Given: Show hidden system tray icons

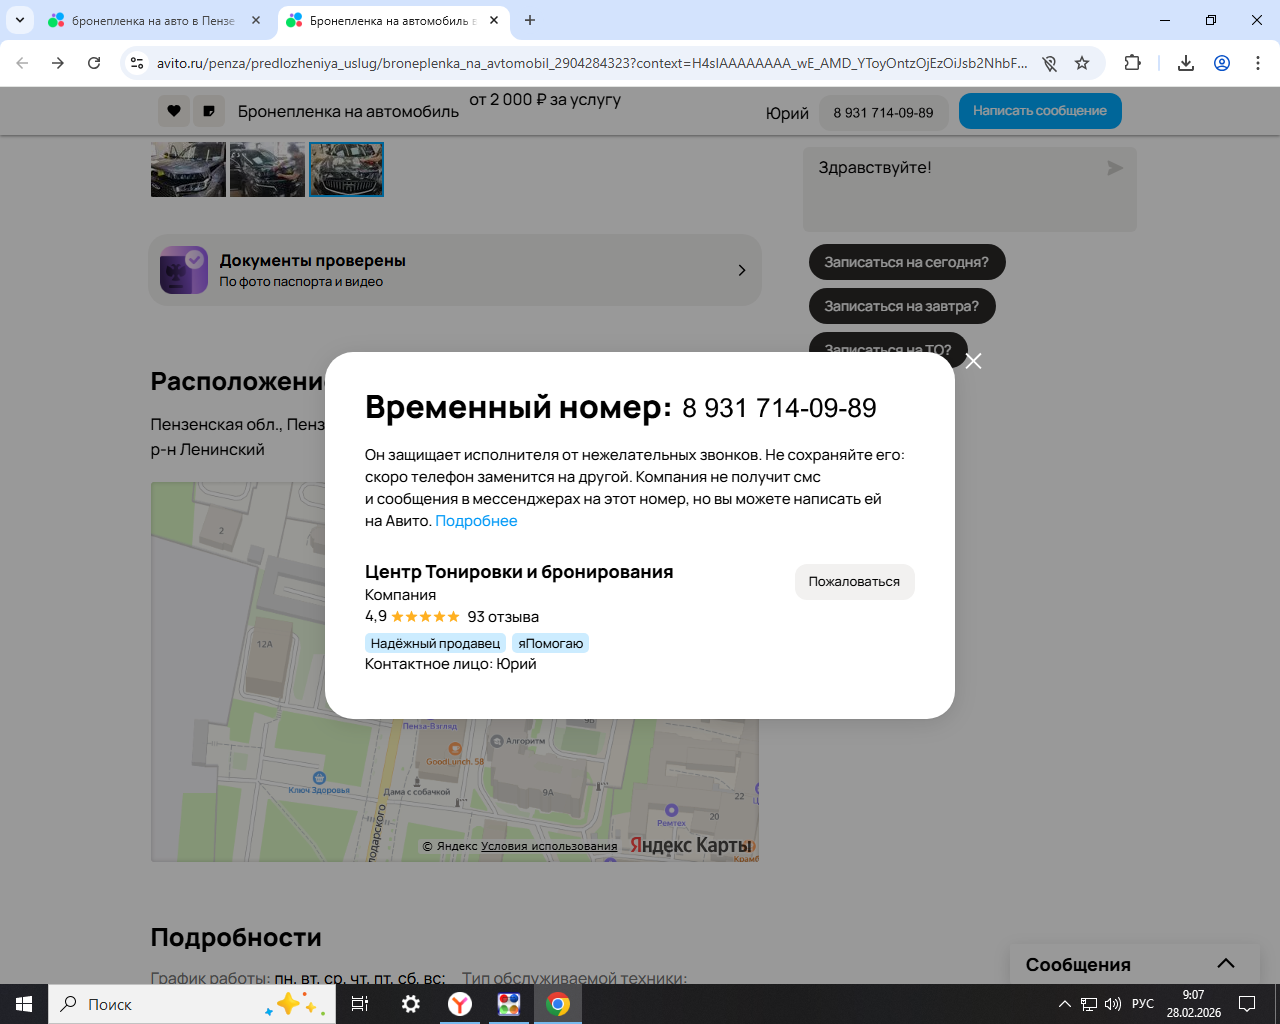Looking at the screenshot, I should pyautogui.click(x=1065, y=1004).
